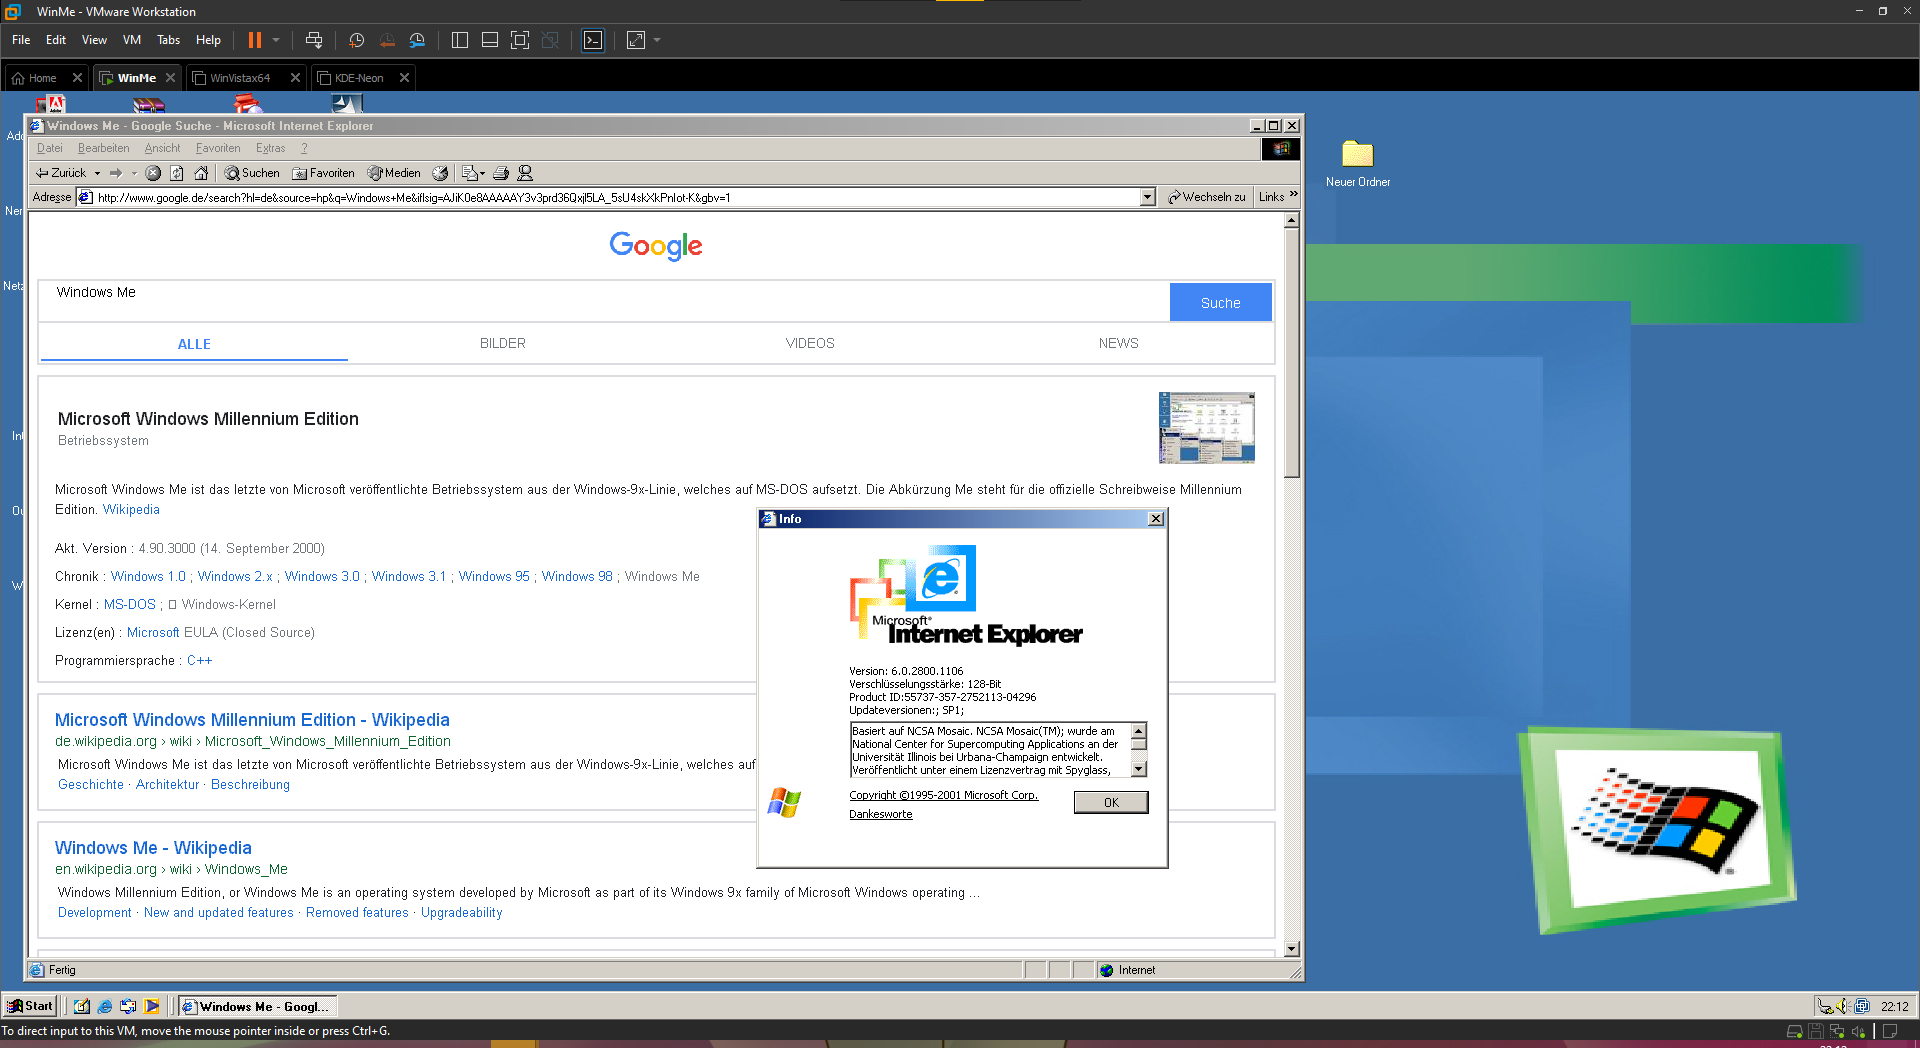Go to the home page icon
This screenshot has width=1920, height=1048.
[x=201, y=173]
